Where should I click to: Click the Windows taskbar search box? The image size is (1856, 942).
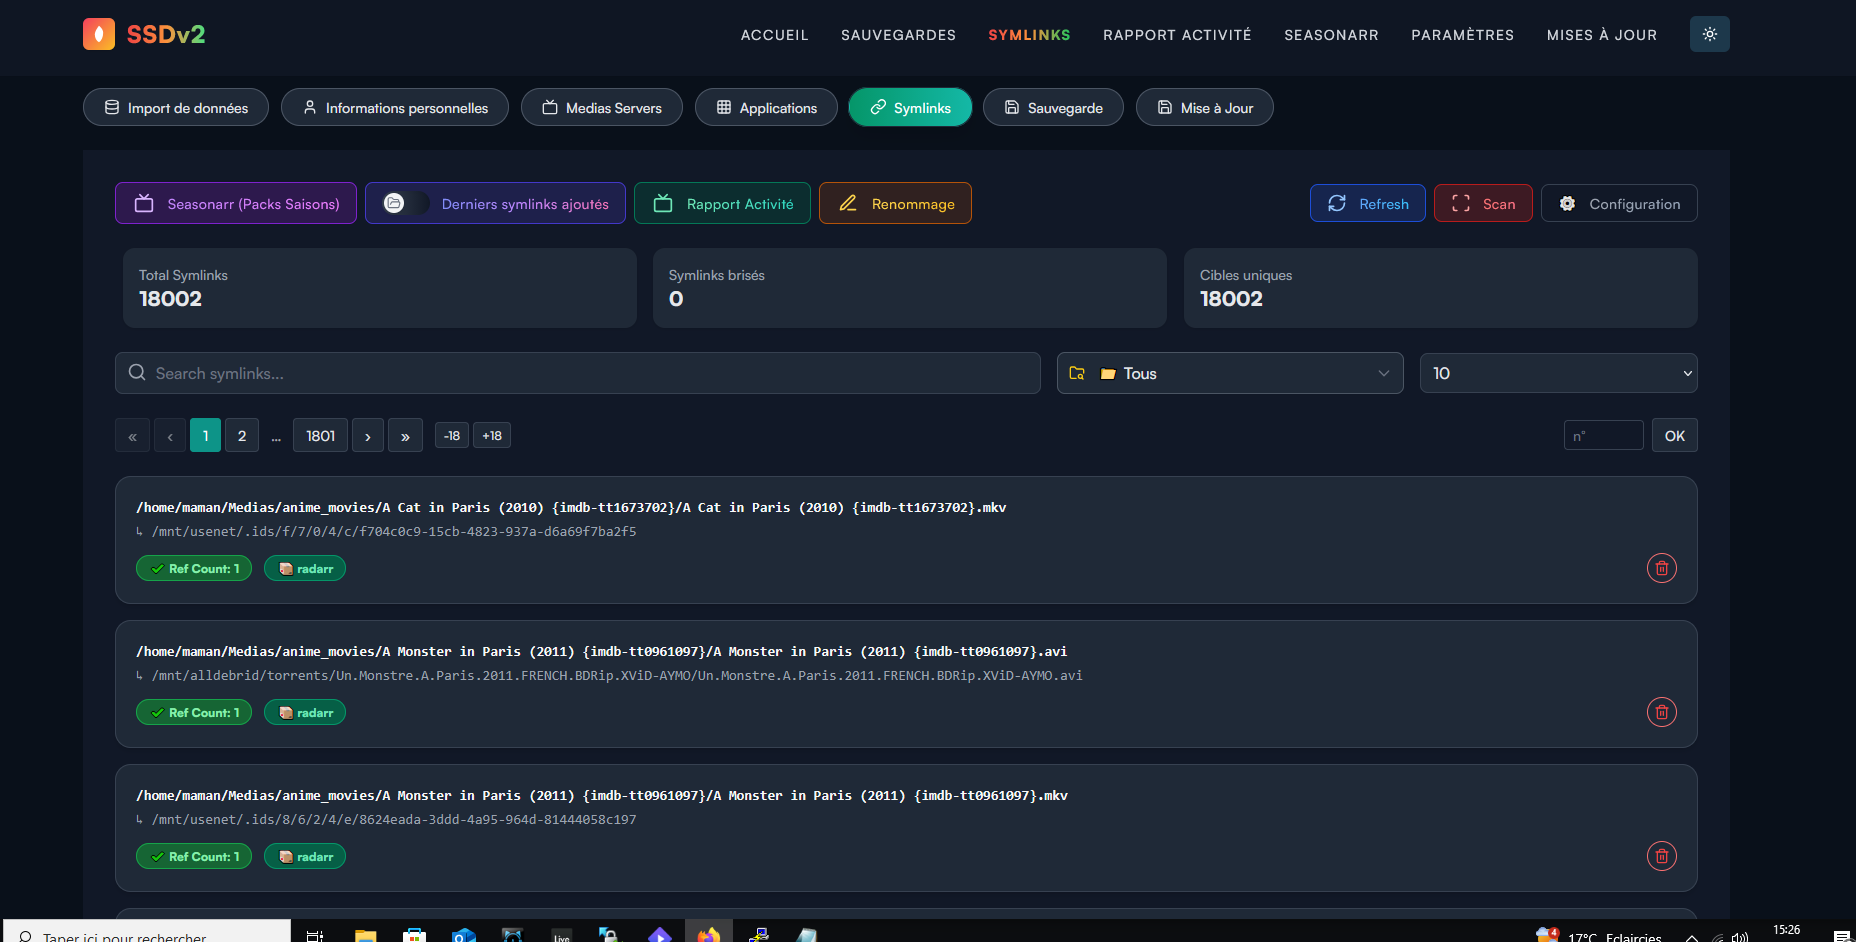[150, 935]
